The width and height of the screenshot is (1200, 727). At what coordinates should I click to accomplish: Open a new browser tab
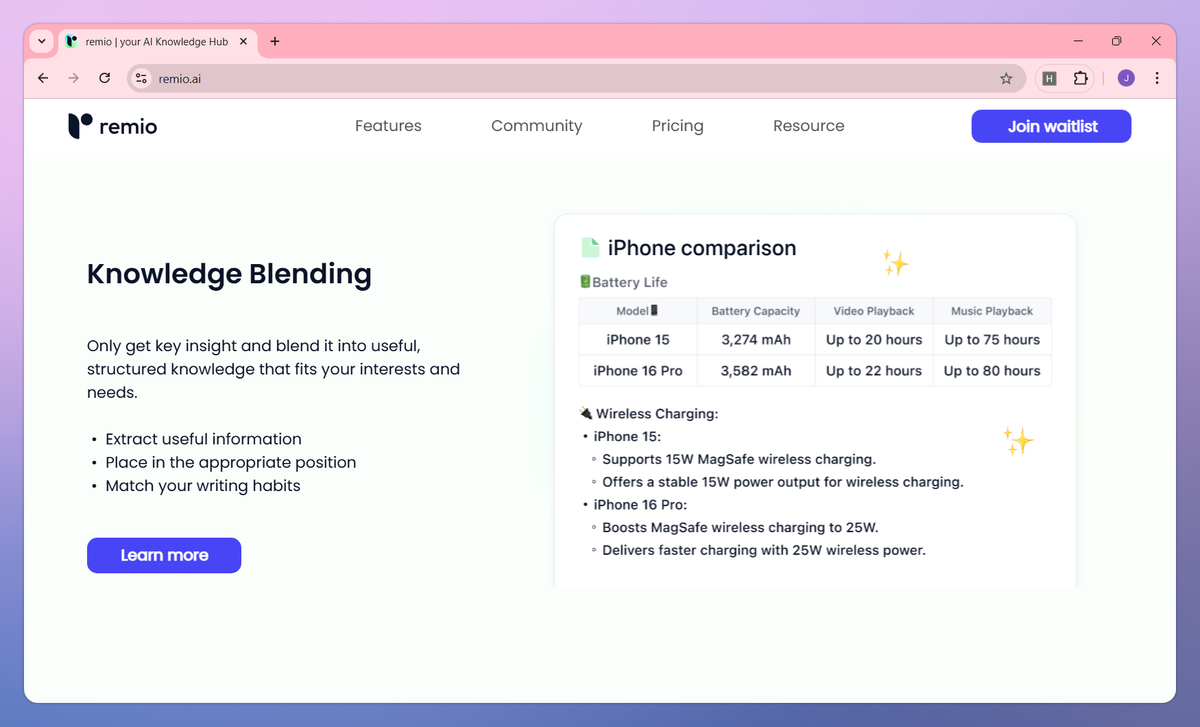coord(275,41)
